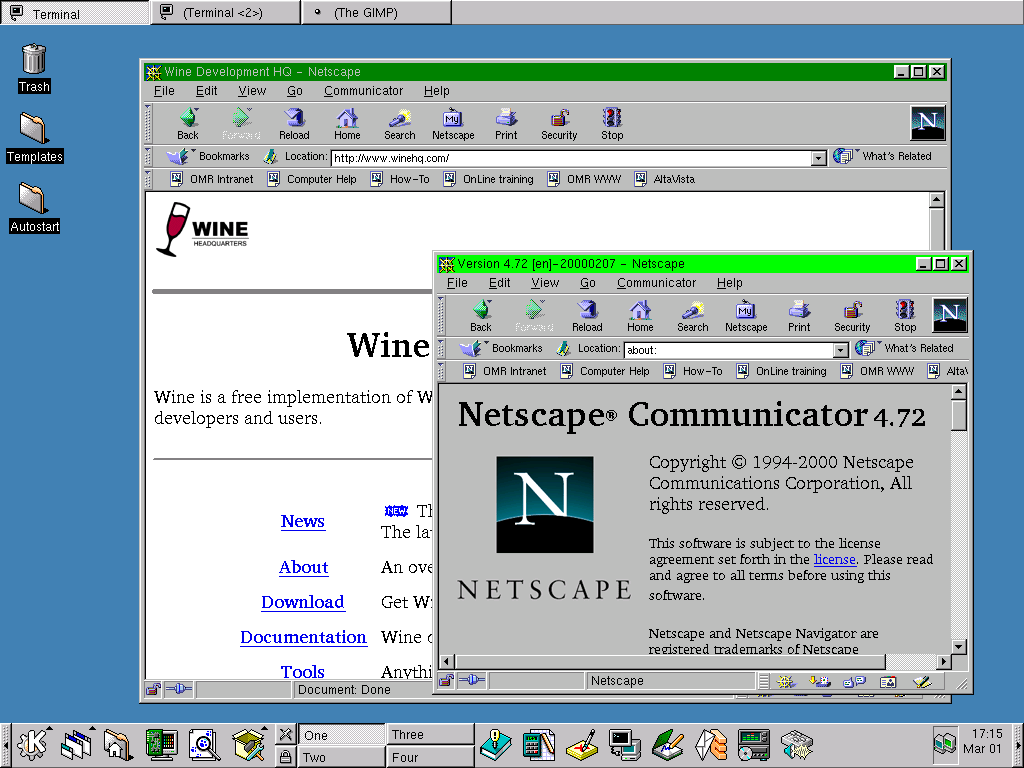This screenshot has height=768, width=1024.
Task: Switch to virtual desktop Four
Action: pyautogui.click(x=430, y=756)
